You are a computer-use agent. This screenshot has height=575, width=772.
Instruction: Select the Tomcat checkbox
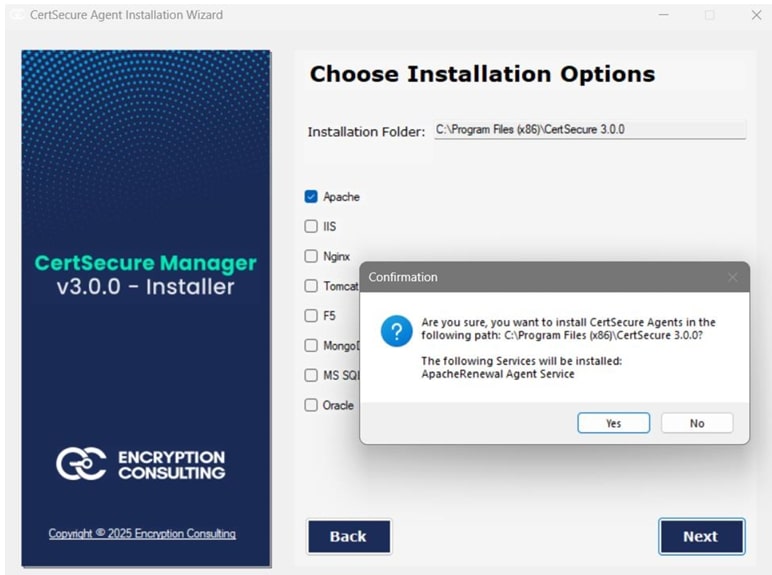point(311,286)
